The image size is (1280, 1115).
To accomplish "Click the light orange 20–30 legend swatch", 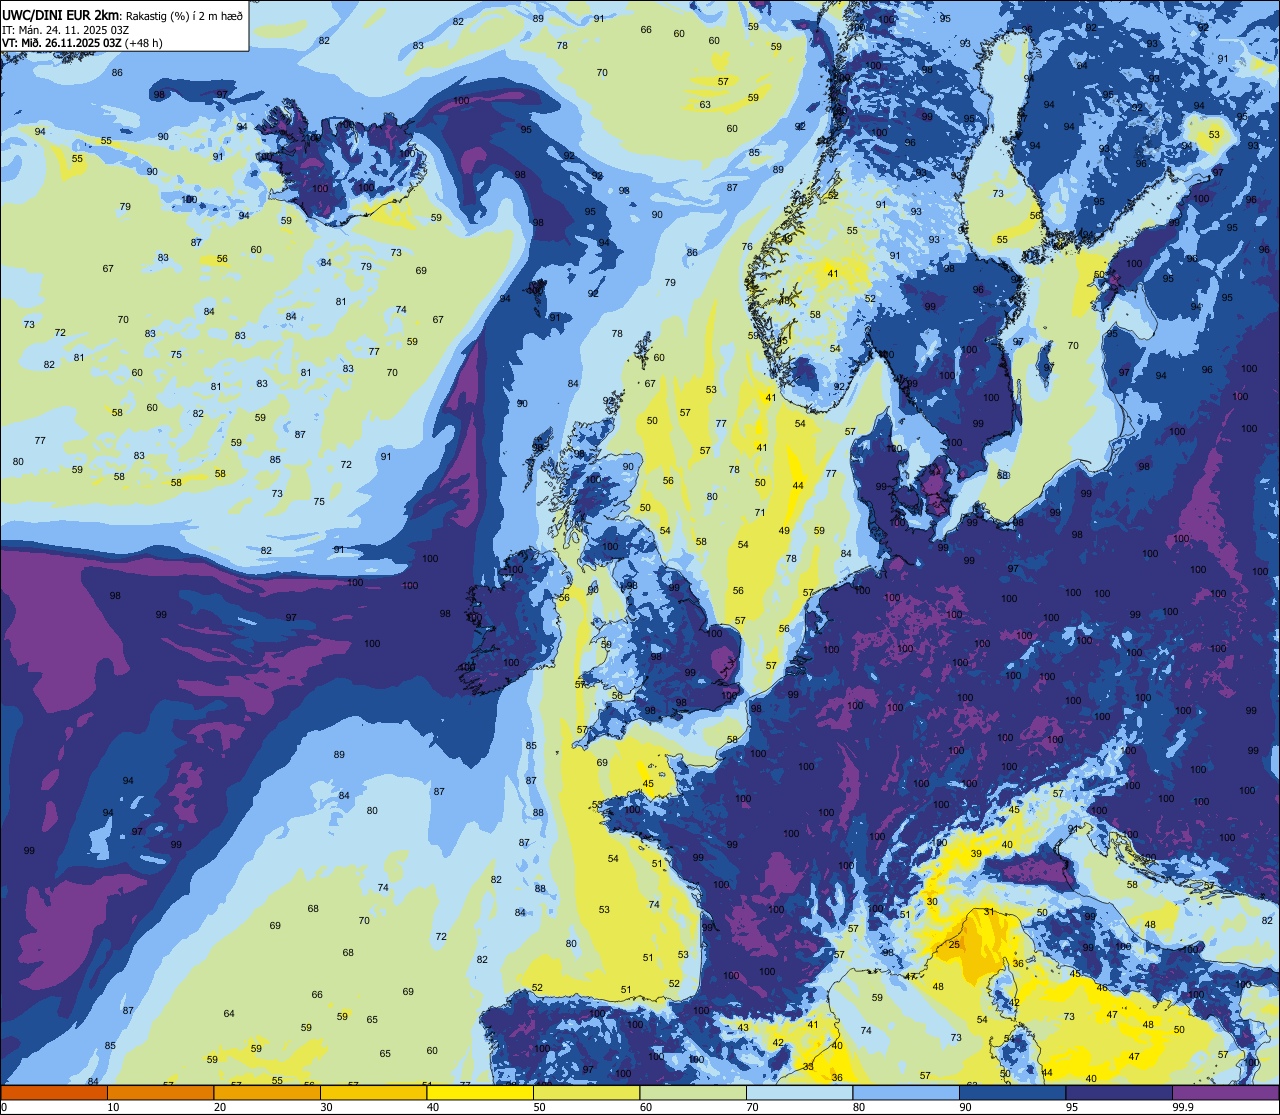I will point(267,1092).
